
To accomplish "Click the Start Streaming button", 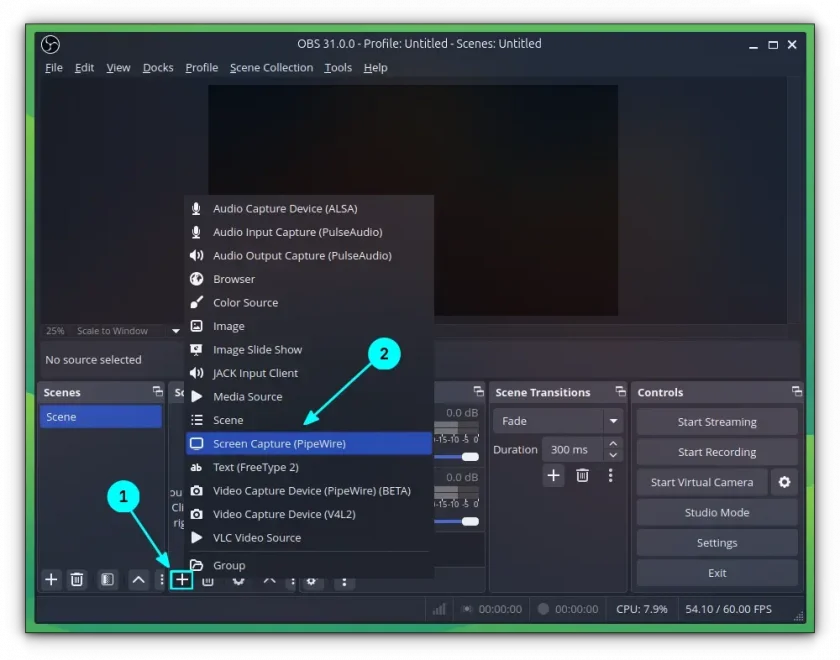I will pos(717,422).
